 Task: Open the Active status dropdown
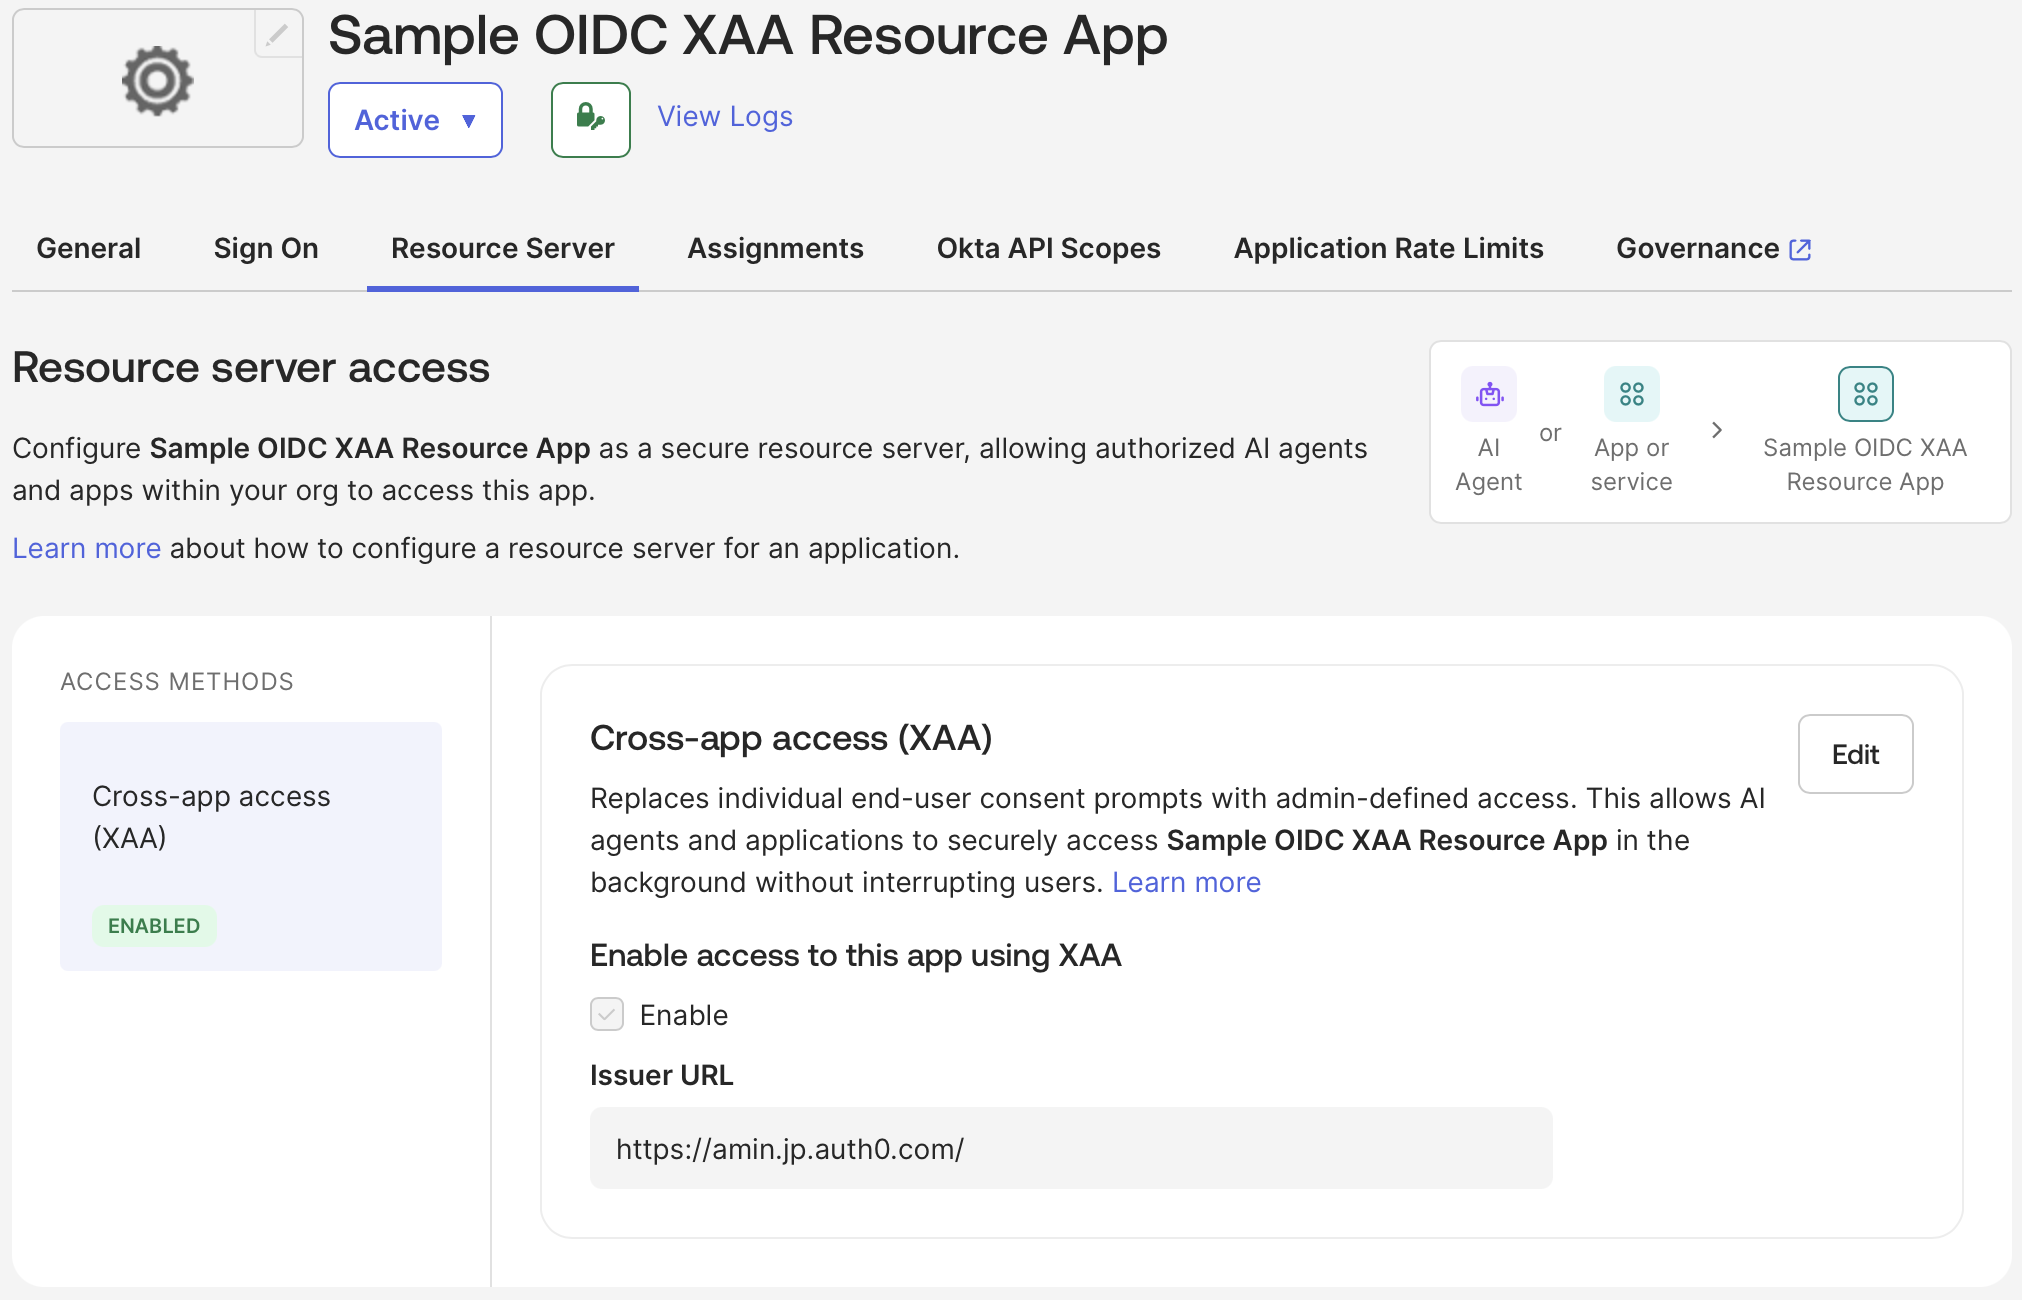(x=415, y=120)
